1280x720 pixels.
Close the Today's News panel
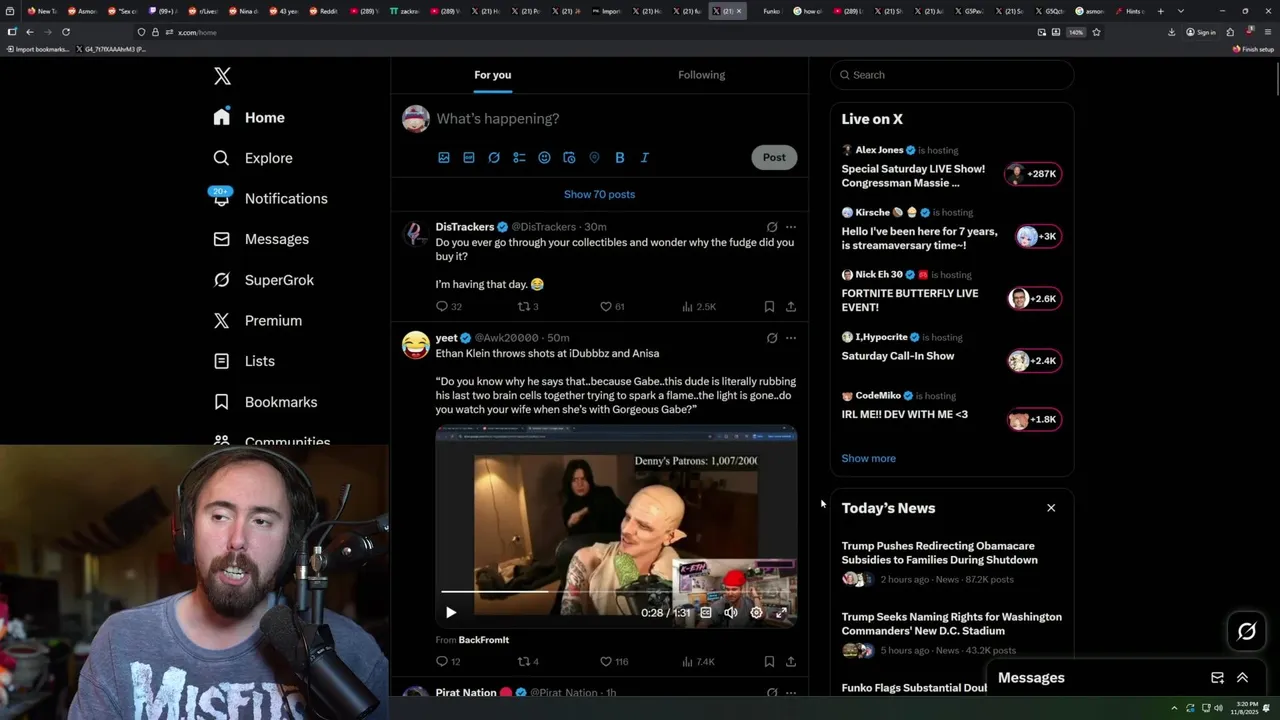(1051, 508)
